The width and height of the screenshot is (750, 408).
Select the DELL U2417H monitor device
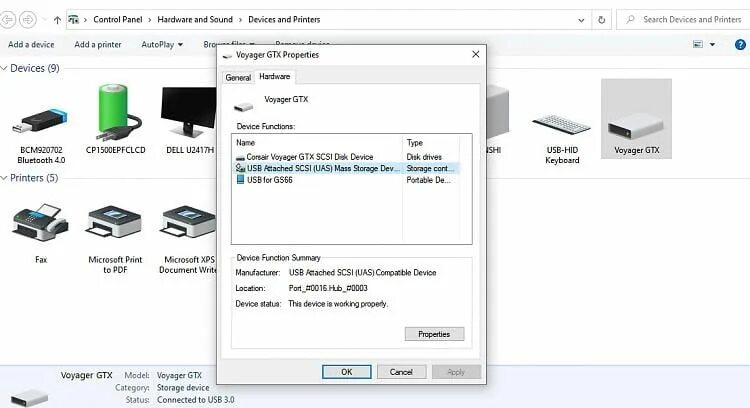188,111
